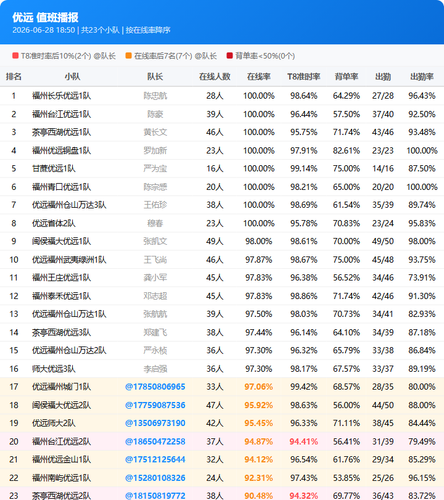Screen dimensions: 444x500
Task: Select team name 福州长乐优远1队
Action: pos(61,96)
